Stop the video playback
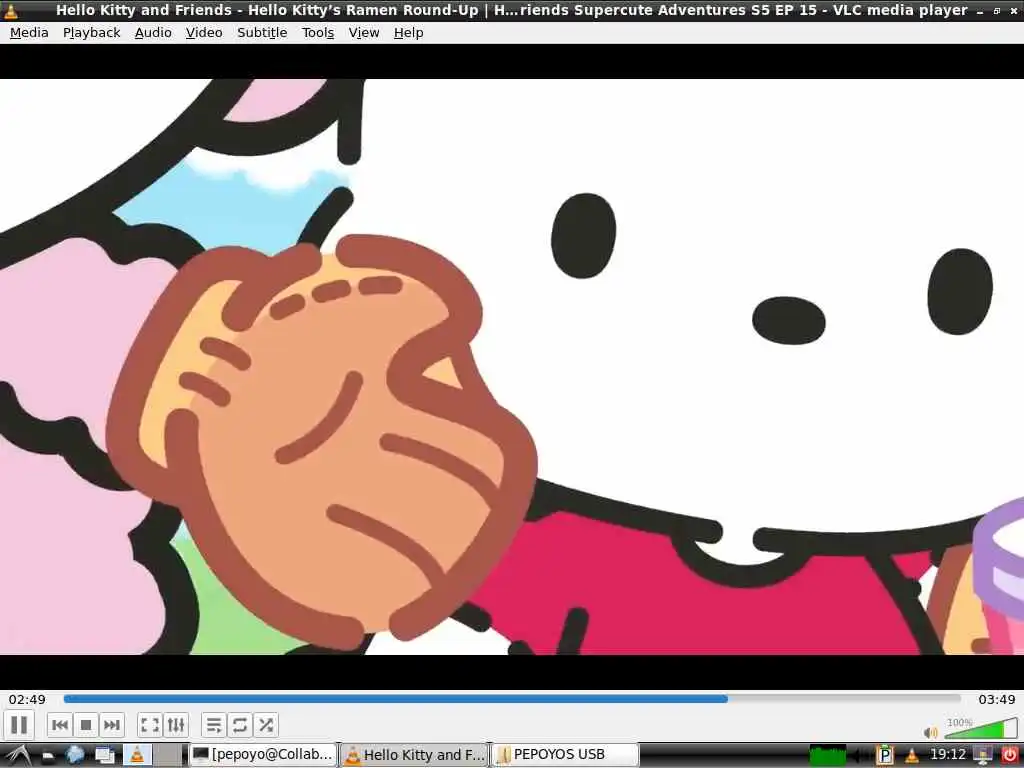Viewport: 1024px width, 768px height. click(86, 725)
